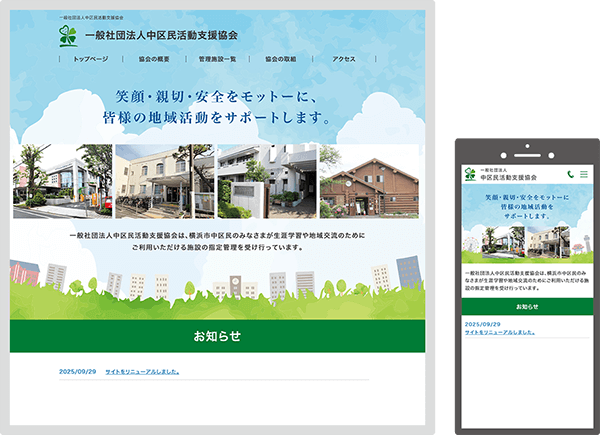
Task: Select the brown log house photo
Action: tap(369, 181)
